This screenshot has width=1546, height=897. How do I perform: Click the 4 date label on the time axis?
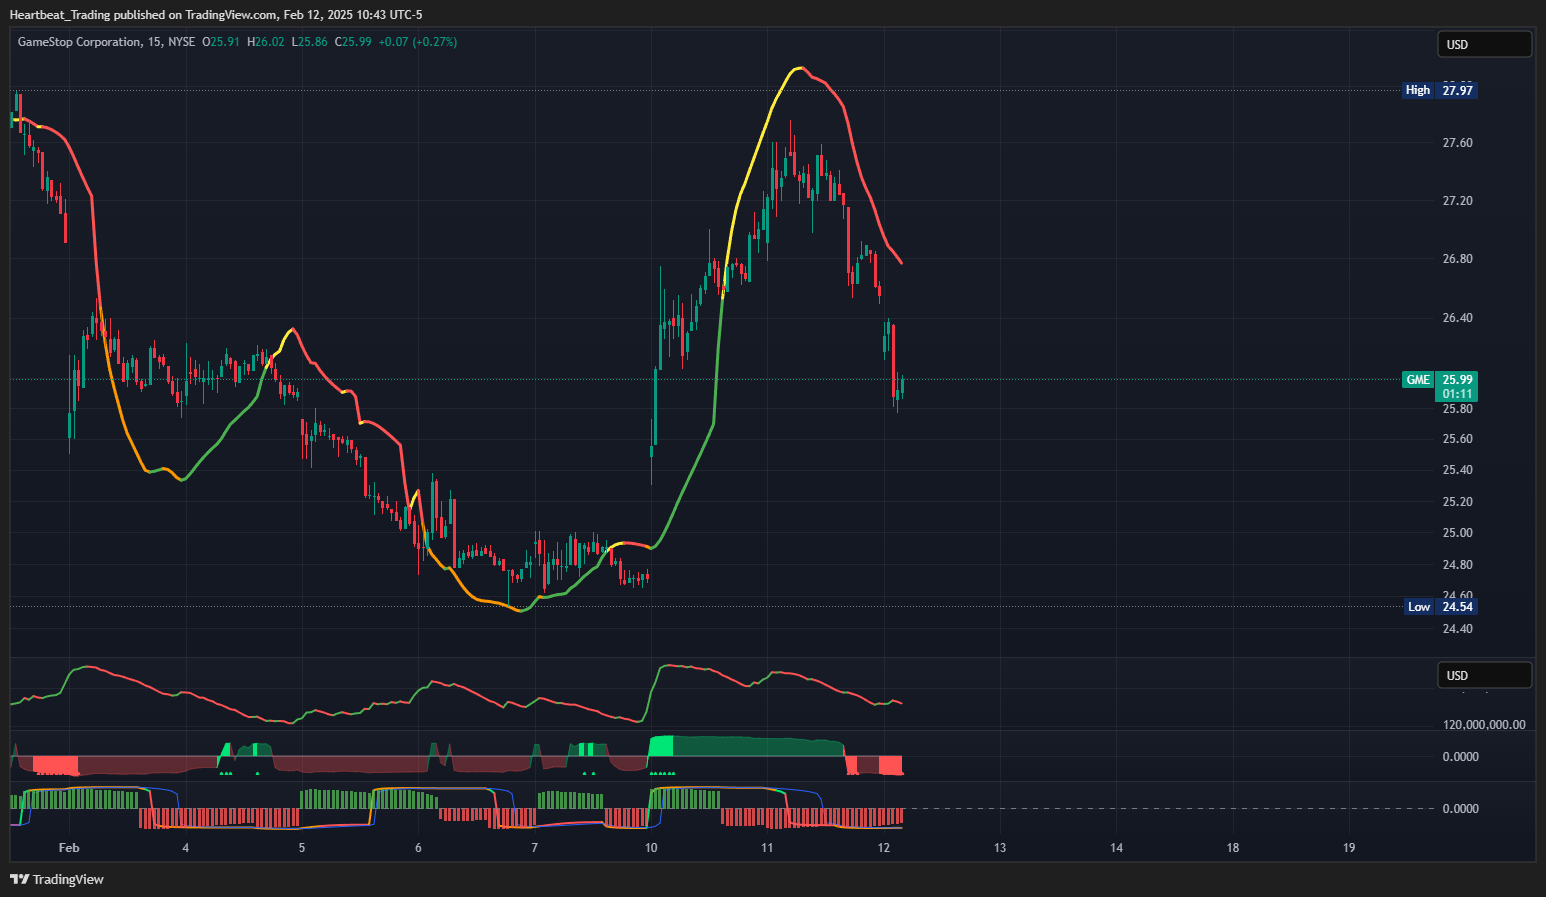(186, 848)
